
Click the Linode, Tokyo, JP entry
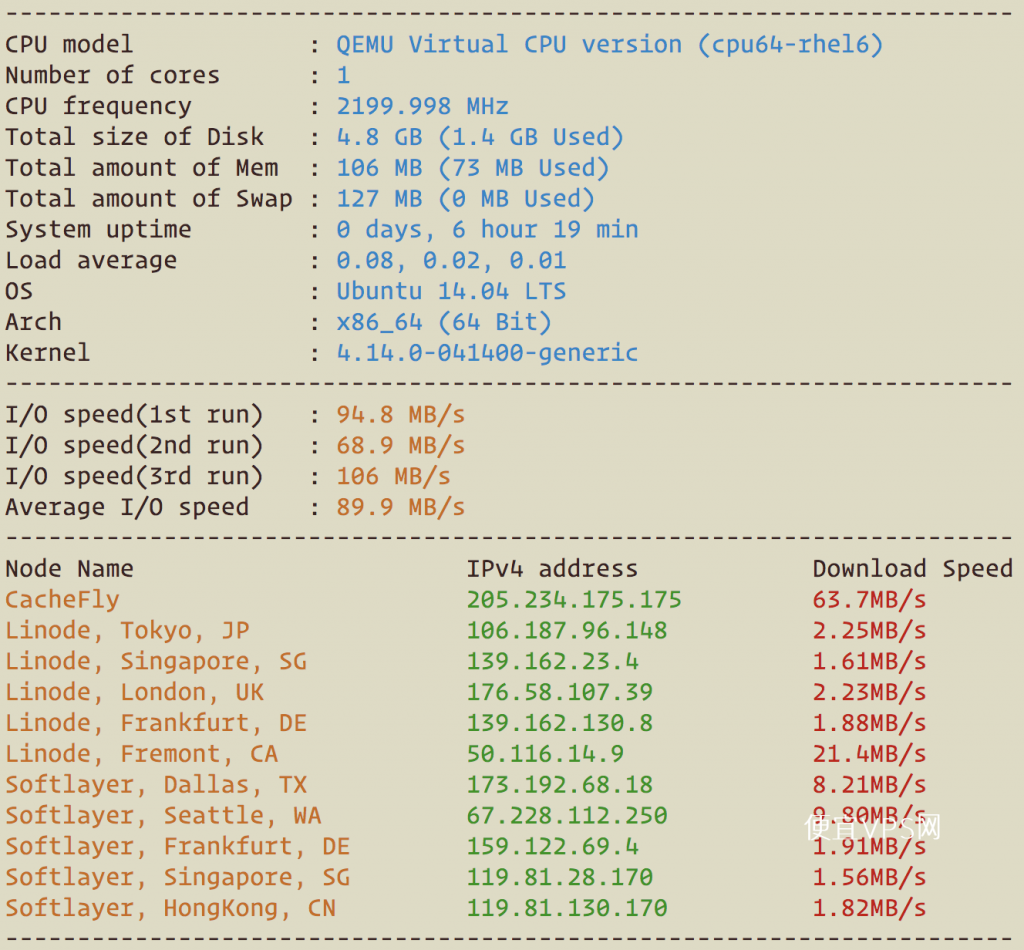point(127,631)
